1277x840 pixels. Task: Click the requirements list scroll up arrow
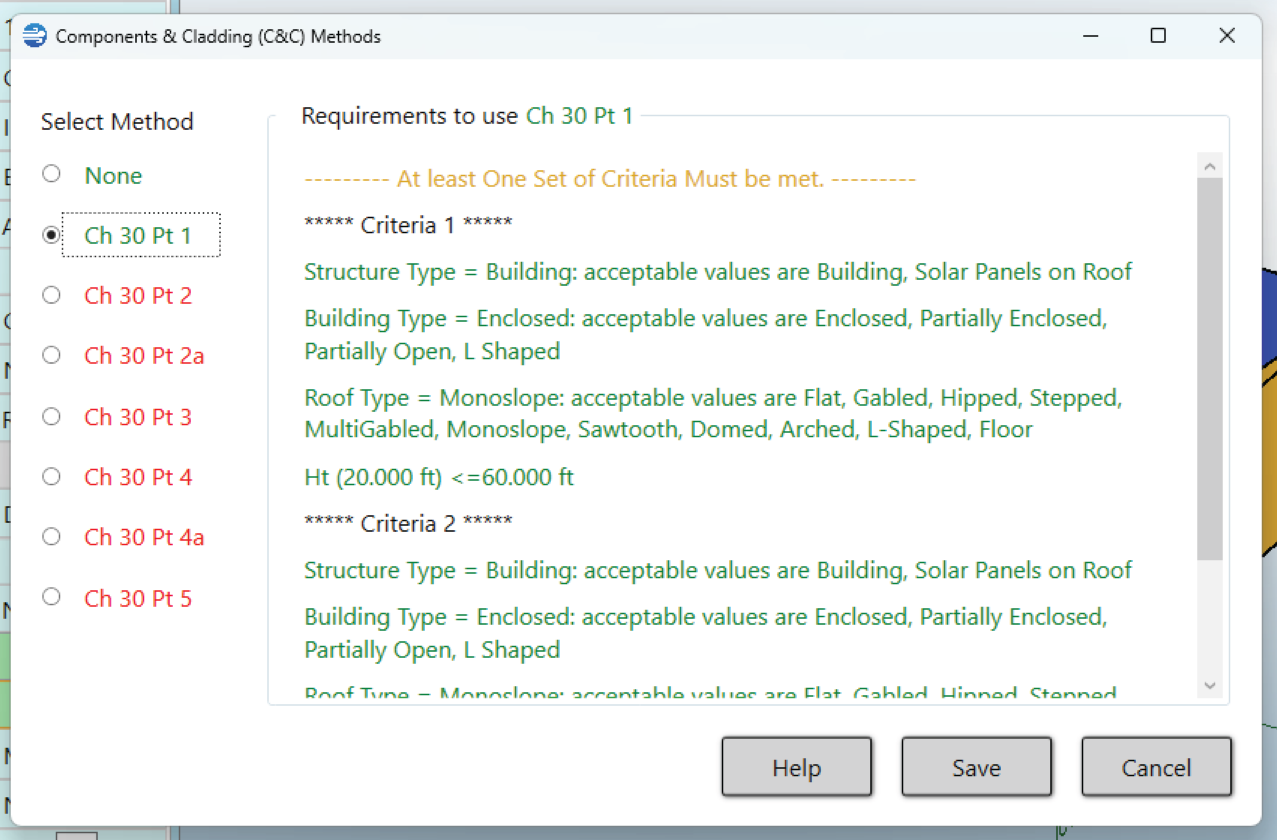[x=1209, y=166]
